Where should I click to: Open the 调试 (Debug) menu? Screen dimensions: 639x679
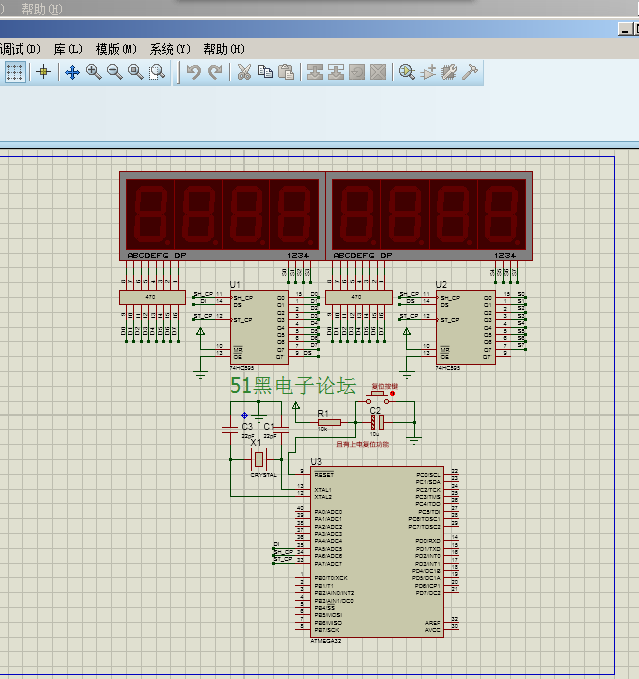20,49
